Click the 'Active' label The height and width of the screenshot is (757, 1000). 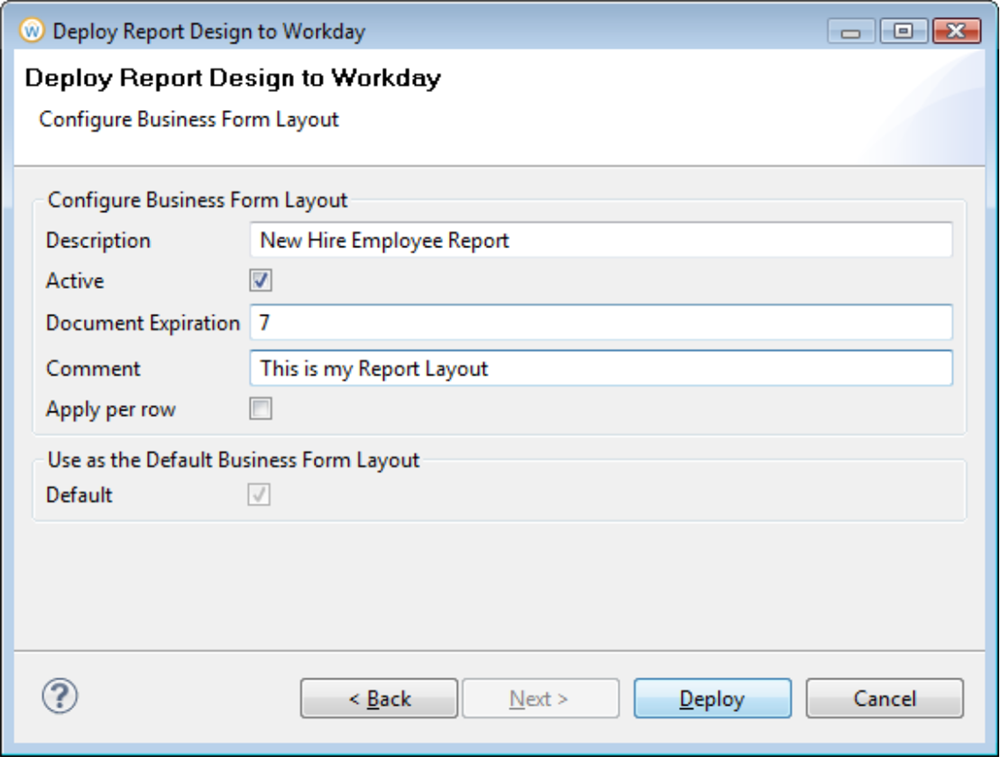(75, 281)
